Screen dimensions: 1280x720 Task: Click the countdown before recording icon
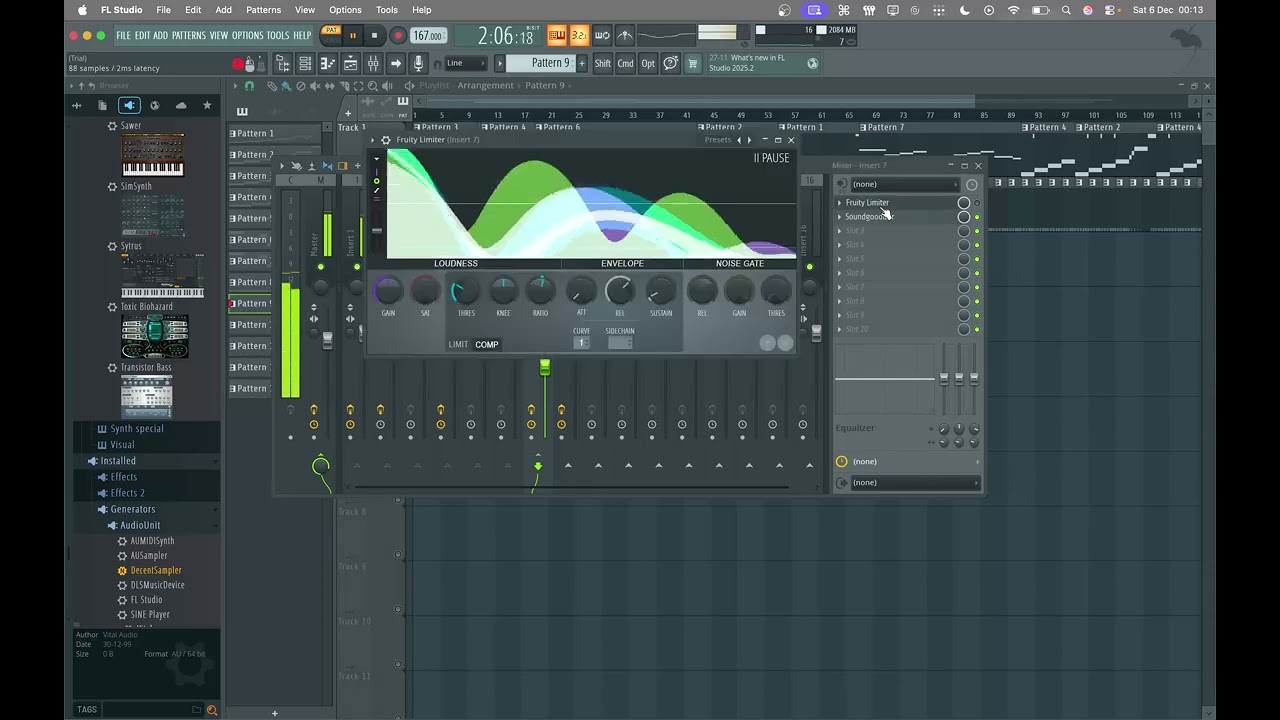click(579, 35)
